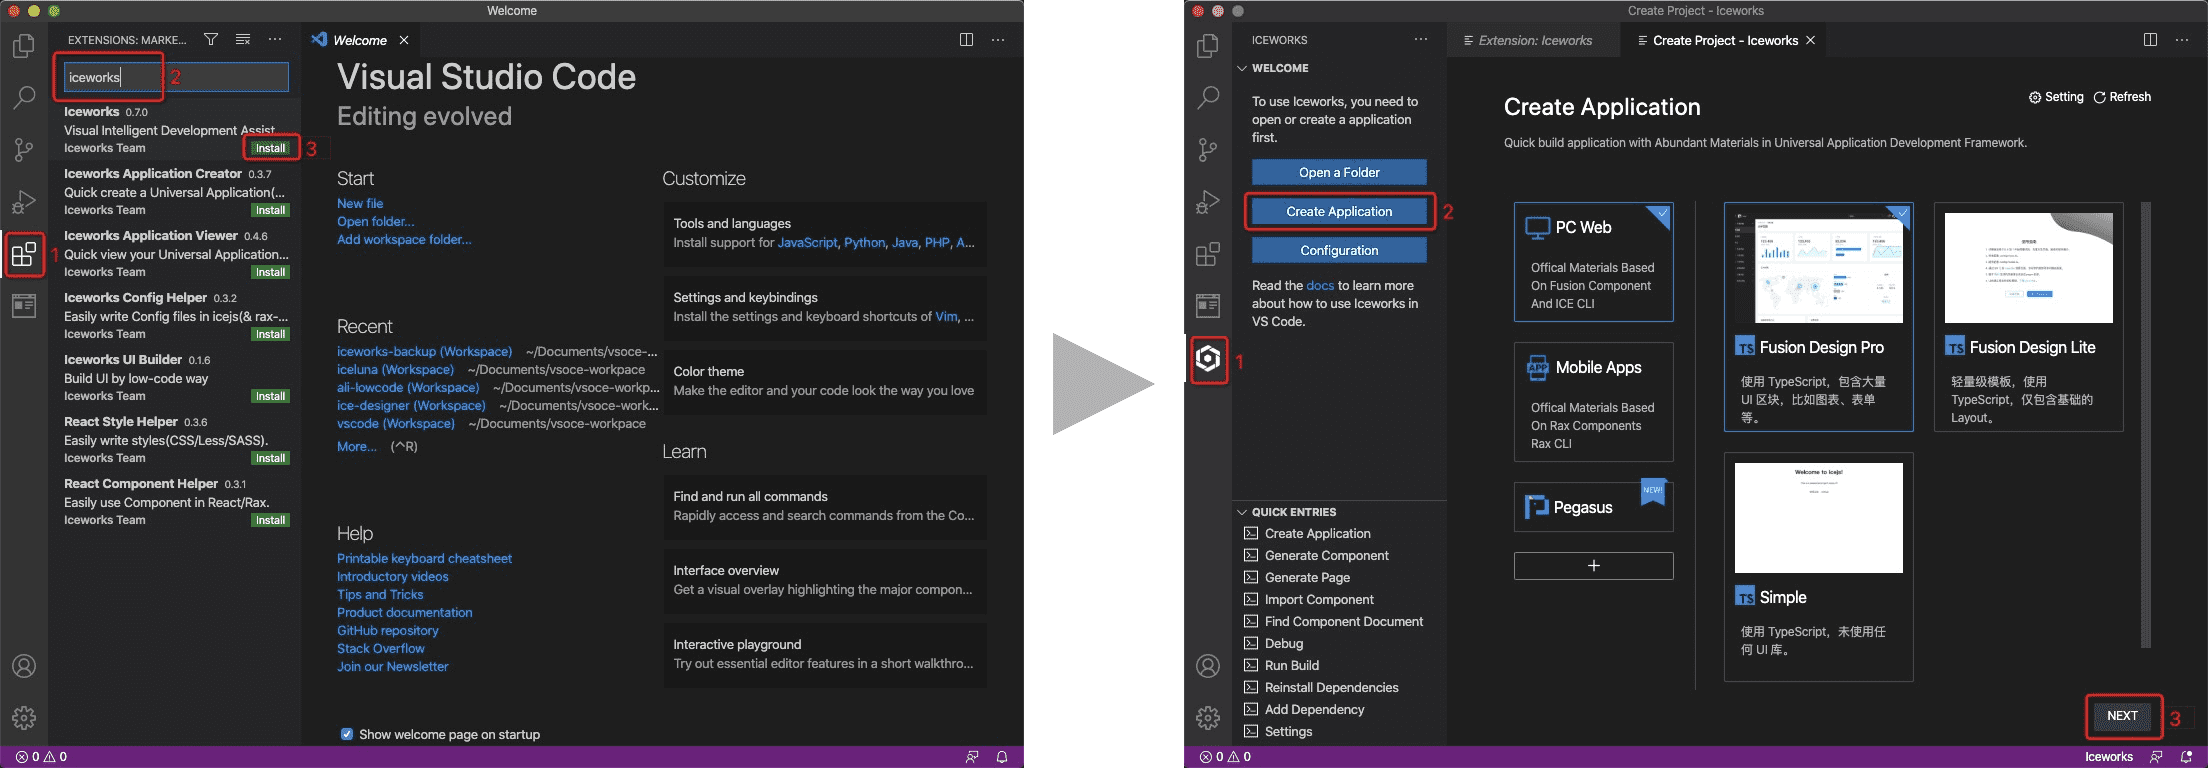
Task: Click Printable keyboard cheatsheet link
Action: pos(424,558)
